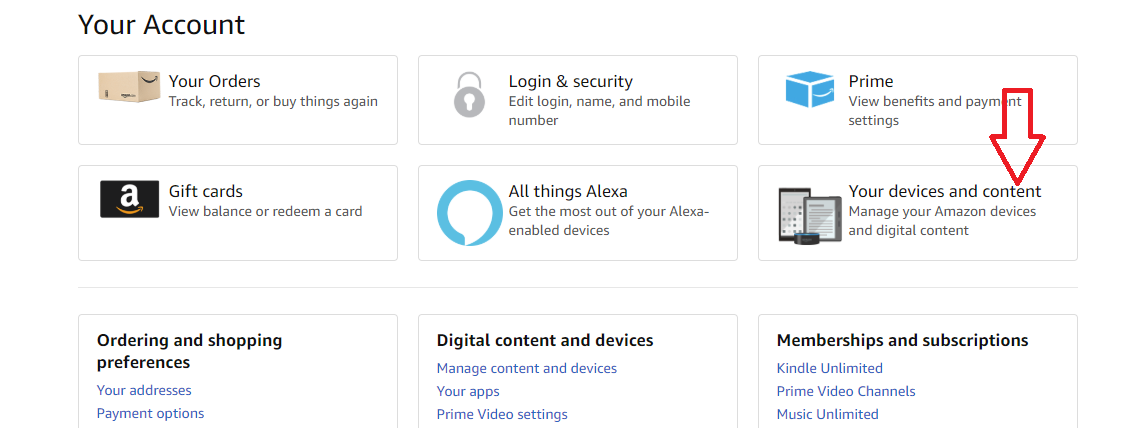The image size is (1125, 428).
Task: Open the Prime Video Channels link
Action: 846,391
